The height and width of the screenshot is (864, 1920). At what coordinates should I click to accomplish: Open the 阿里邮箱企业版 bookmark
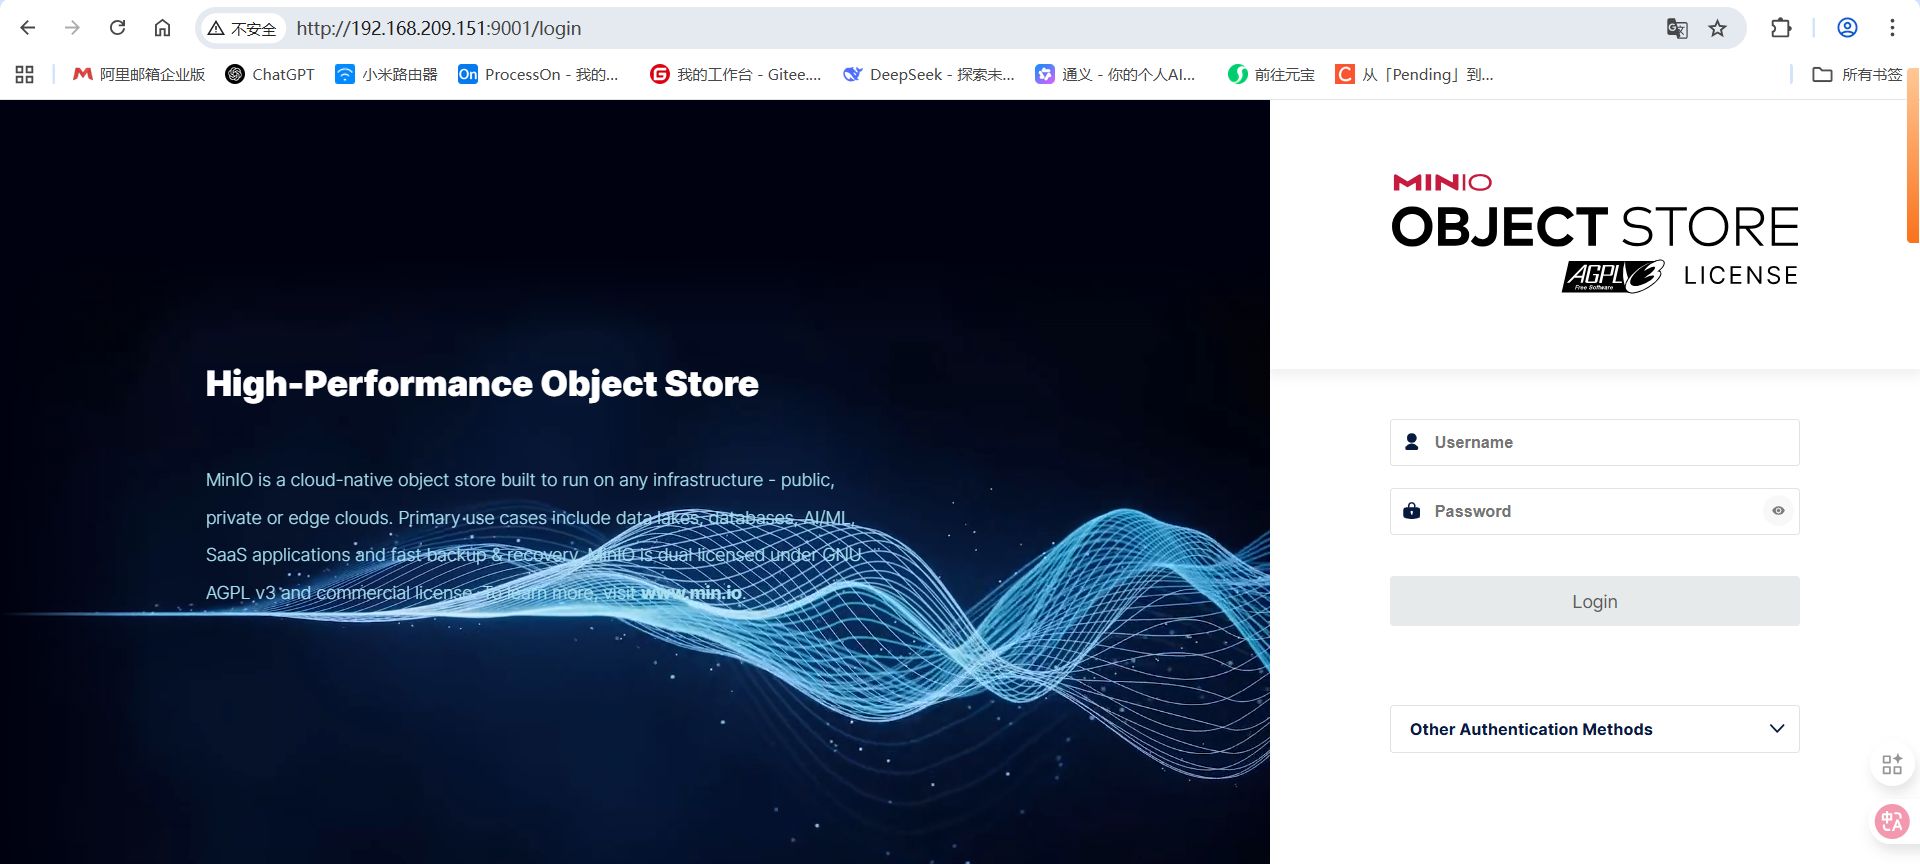[x=139, y=74]
